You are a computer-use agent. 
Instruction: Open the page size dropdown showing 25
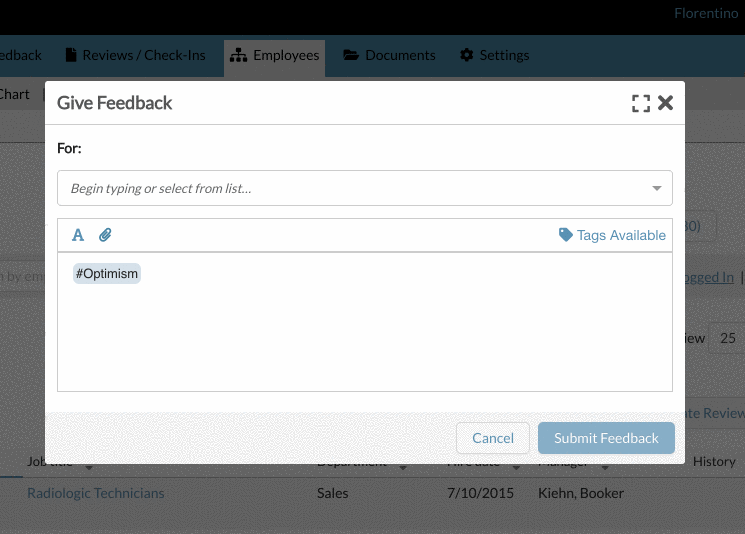727,338
